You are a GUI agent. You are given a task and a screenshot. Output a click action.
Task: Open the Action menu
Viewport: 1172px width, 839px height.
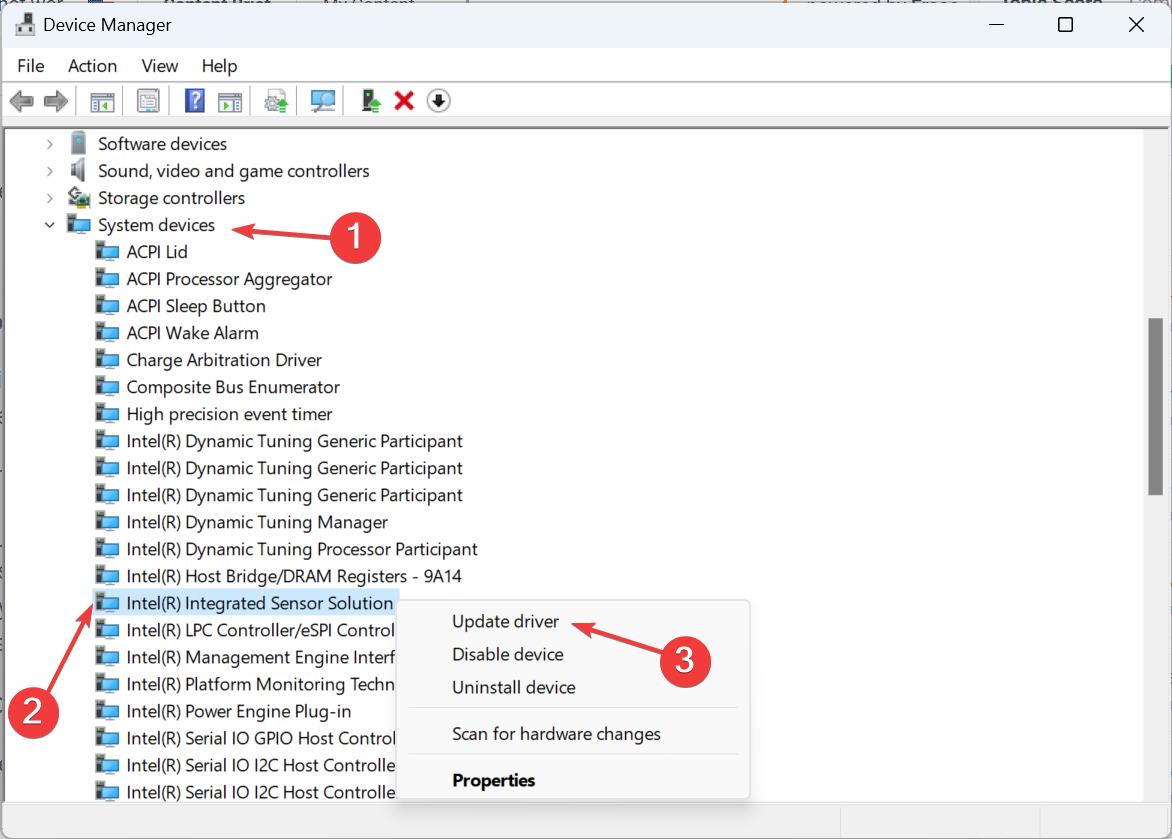click(x=93, y=66)
